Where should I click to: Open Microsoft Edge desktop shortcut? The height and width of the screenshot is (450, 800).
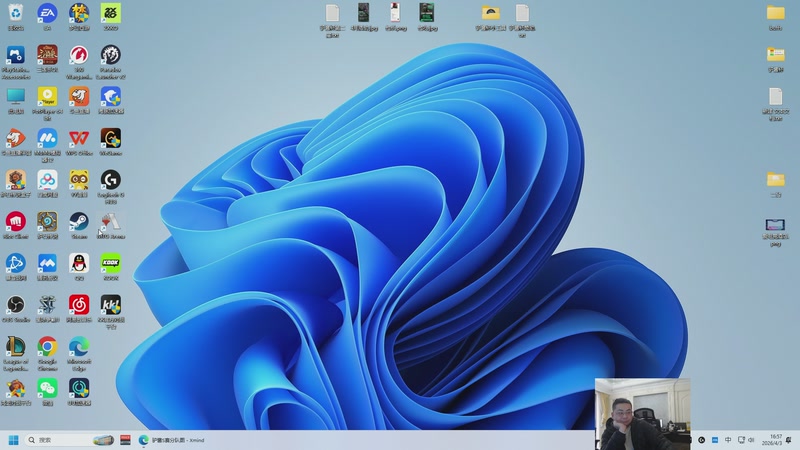(x=79, y=347)
